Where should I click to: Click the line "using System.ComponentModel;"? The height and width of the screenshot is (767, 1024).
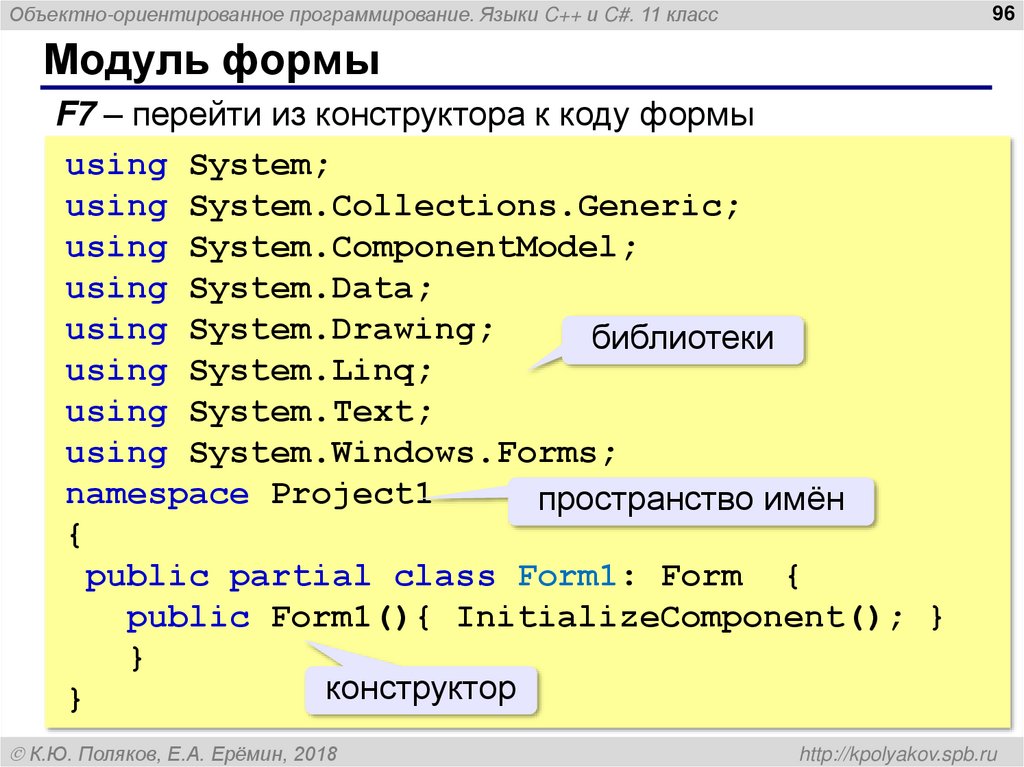pyautogui.click(x=351, y=248)
